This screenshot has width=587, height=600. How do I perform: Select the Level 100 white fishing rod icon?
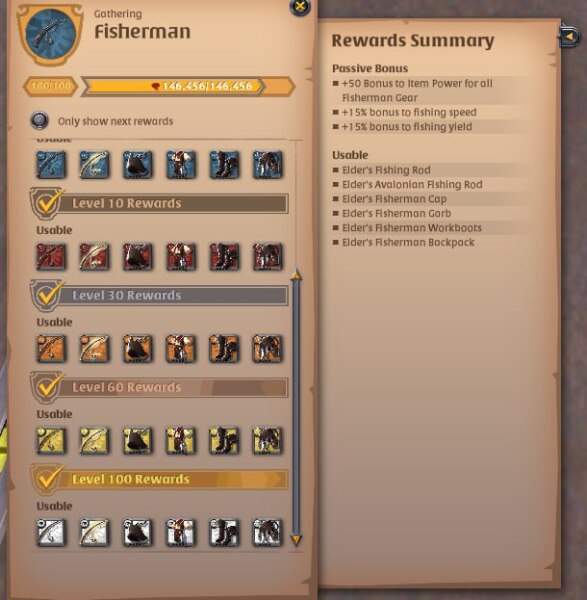coord(51,532)
